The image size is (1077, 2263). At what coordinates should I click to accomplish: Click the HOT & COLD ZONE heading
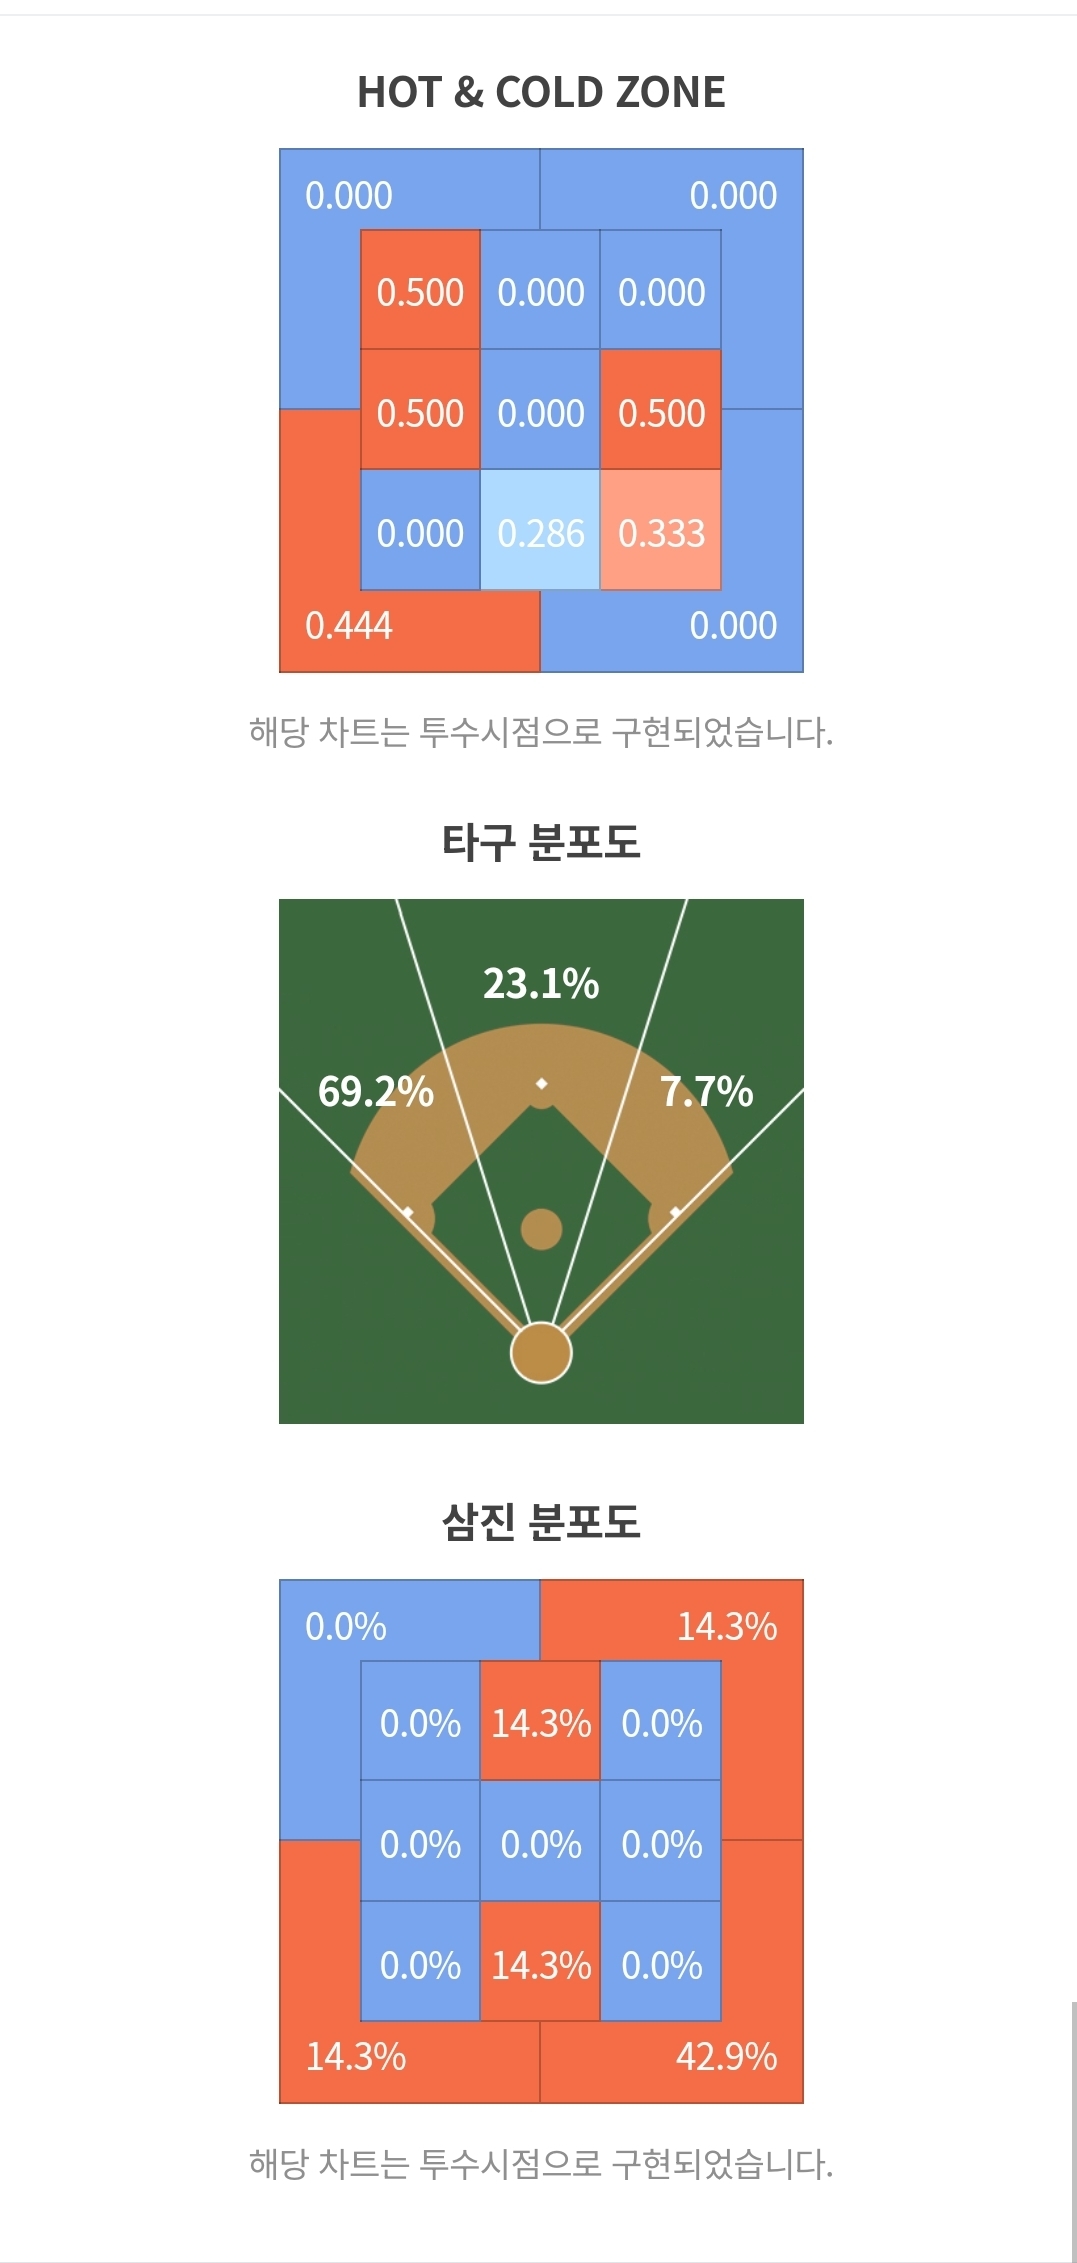(x=541, y=92)
